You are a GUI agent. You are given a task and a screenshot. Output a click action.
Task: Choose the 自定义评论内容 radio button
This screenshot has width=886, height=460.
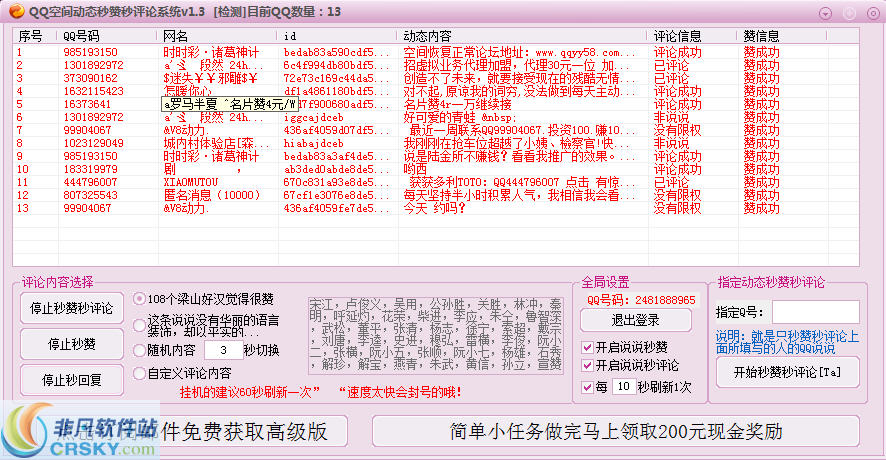140,373
